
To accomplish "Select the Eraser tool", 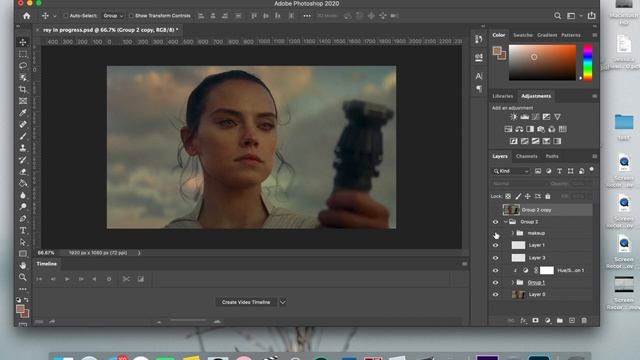I will 23,171.
